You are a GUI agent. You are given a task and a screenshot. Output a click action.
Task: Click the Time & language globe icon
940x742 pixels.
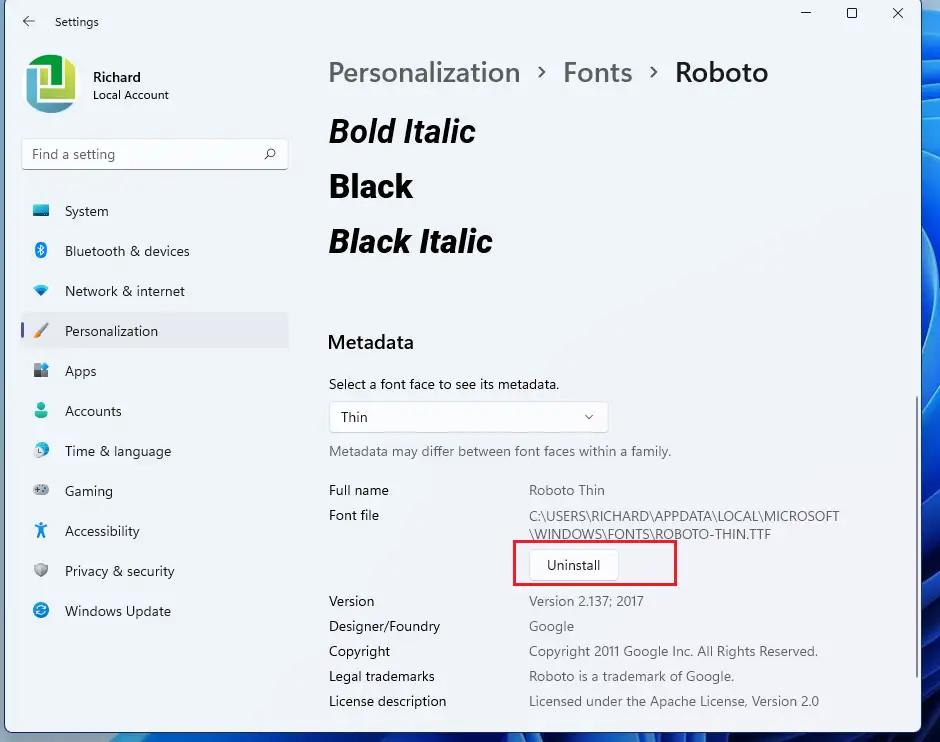[41, 450]
